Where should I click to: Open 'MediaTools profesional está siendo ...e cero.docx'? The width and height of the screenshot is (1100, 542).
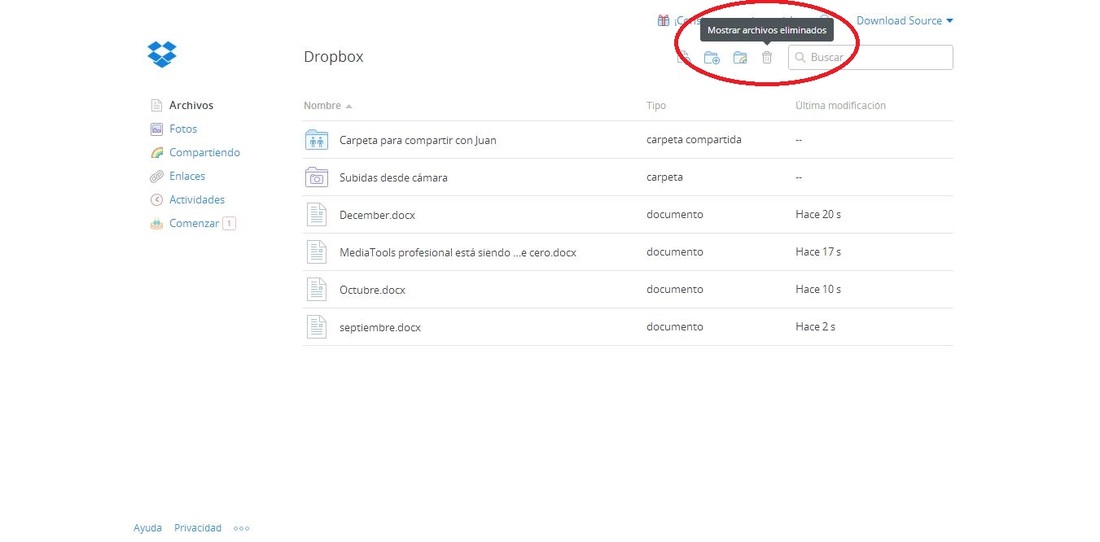tap(457, 252)
